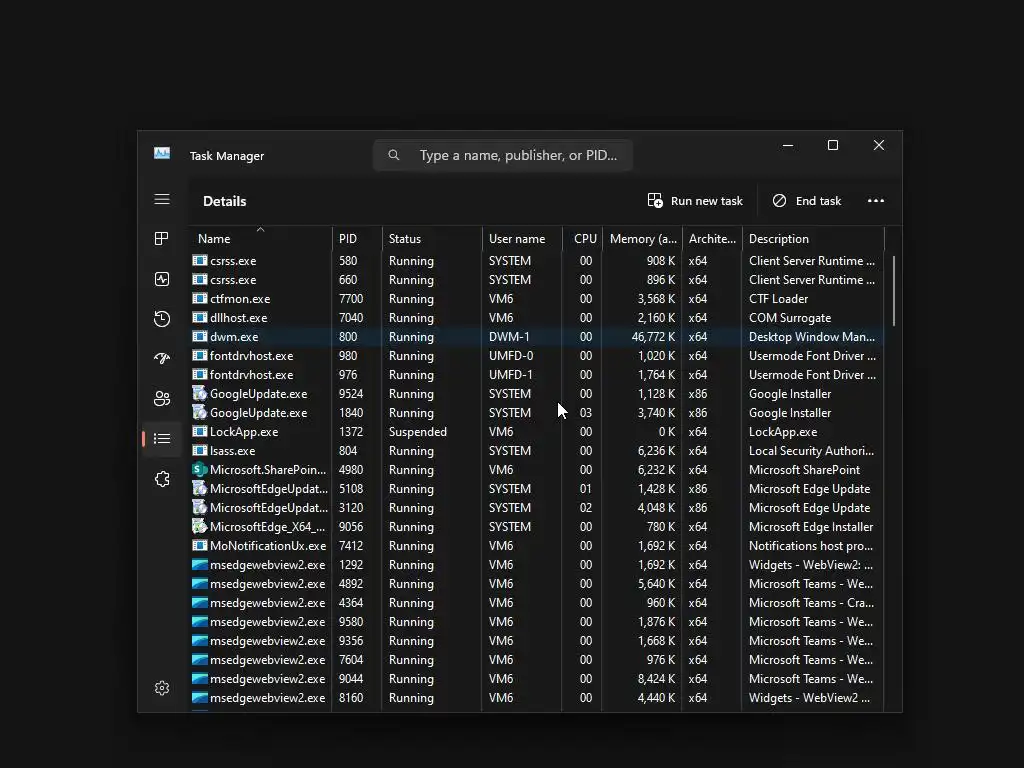Focus the name, publisher, or PID search box
The width and height of the screenshot is (1024, 768).
(x=502, y=155)
